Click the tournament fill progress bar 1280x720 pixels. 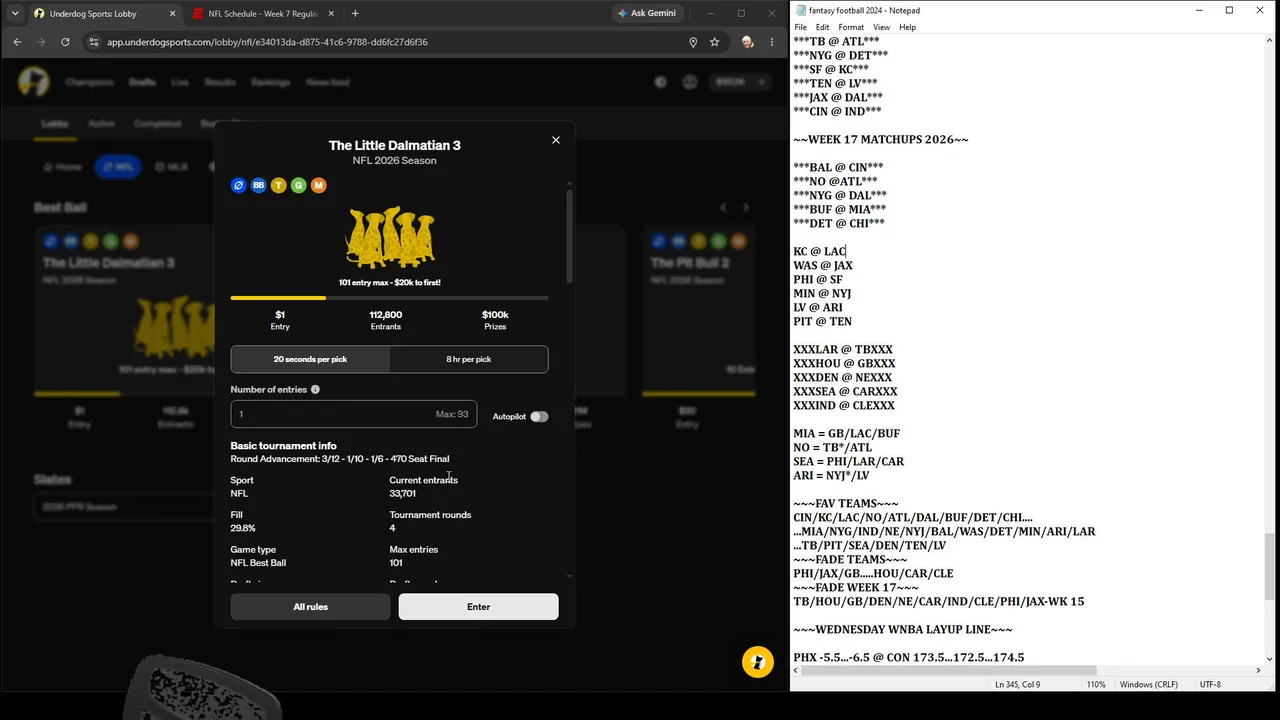tap(389, 298)
